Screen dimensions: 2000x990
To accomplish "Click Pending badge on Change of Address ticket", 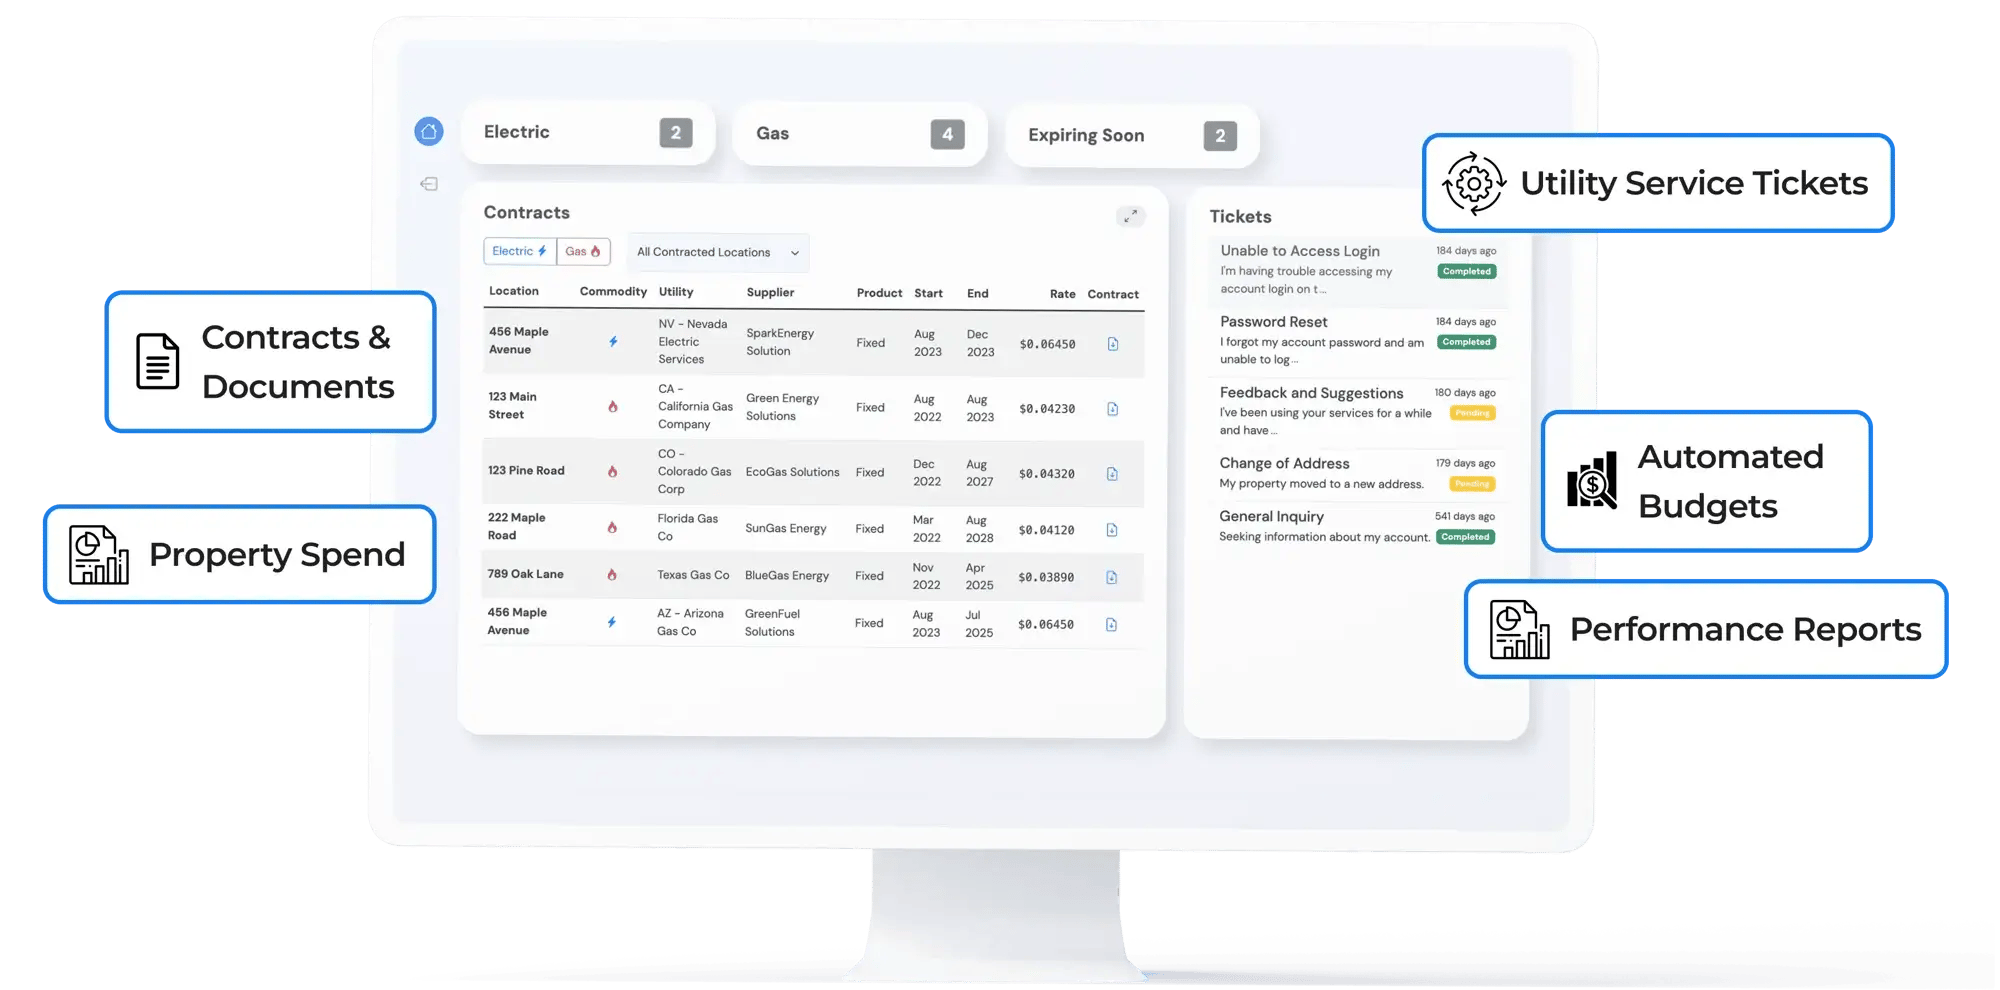I will 1472,484.
